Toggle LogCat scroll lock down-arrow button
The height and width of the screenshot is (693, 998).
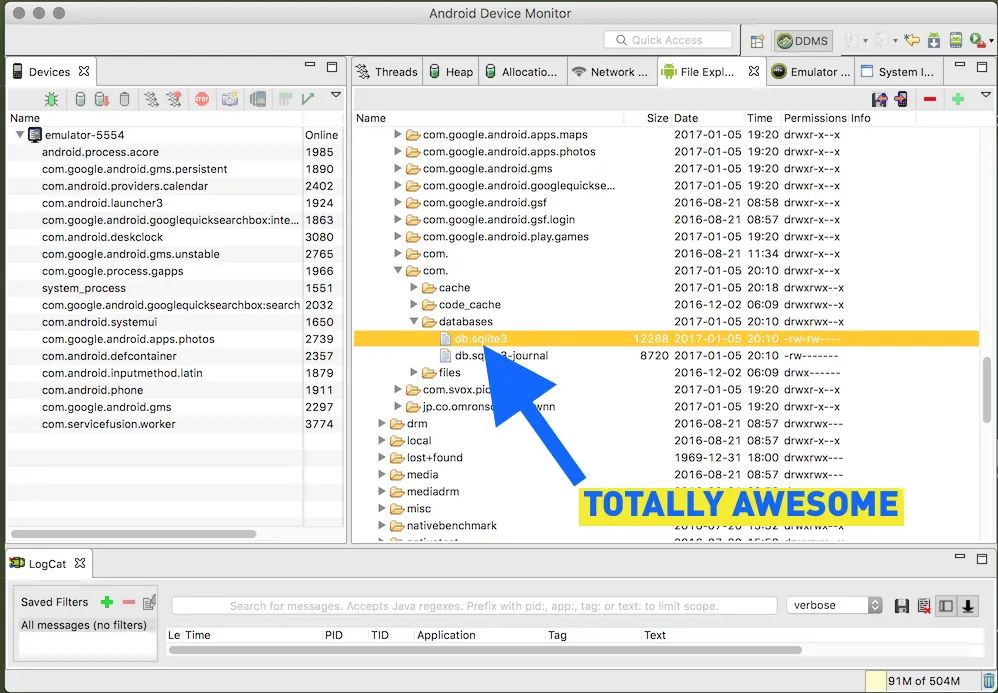pyautogui.click(x=967, y=606)
